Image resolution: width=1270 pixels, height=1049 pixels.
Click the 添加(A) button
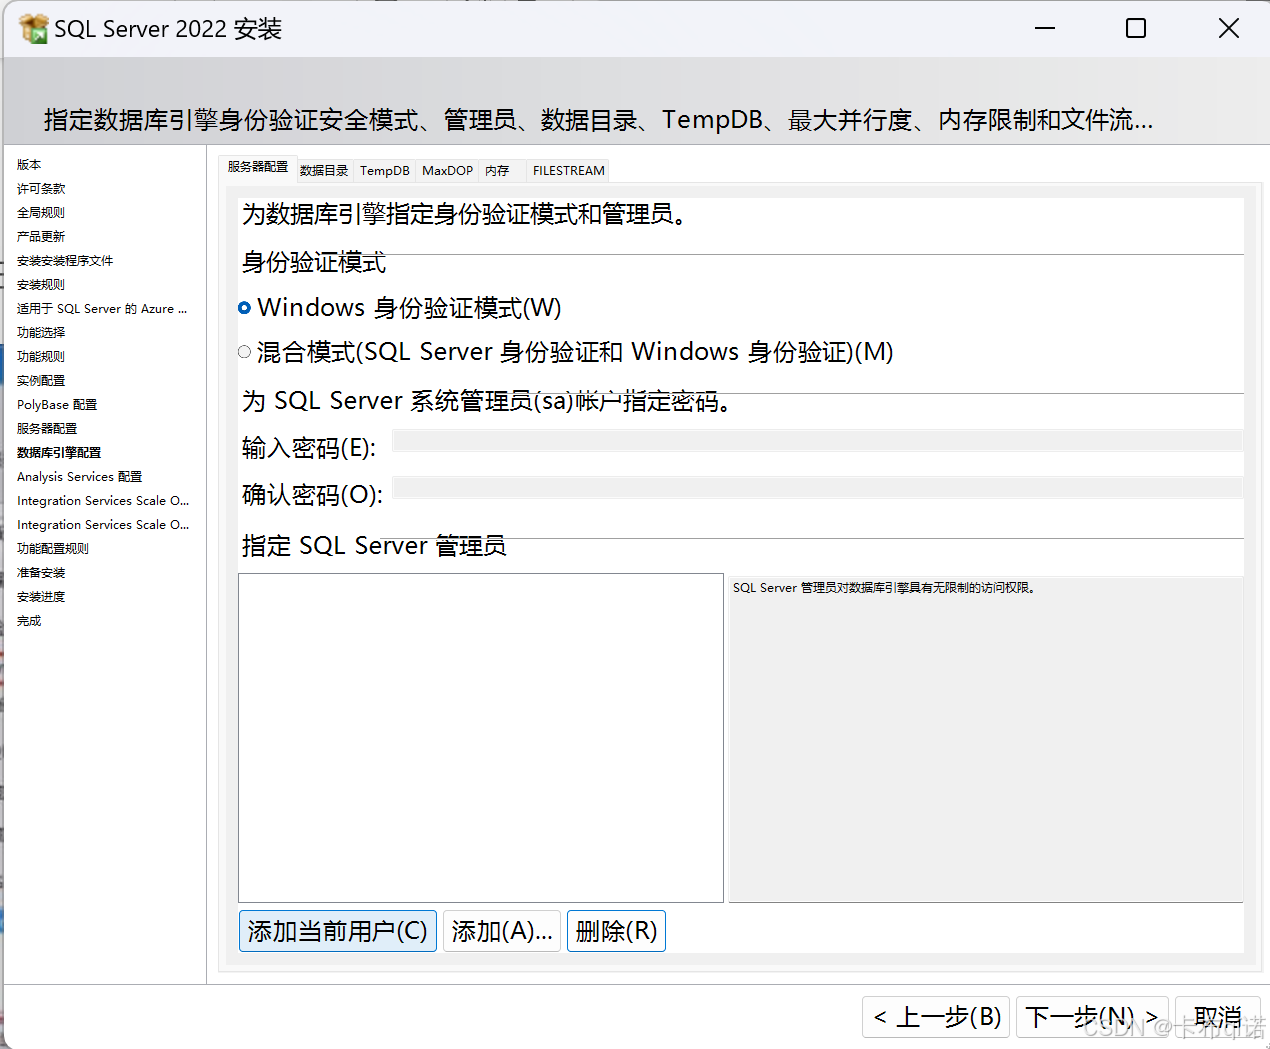click(x=501, y=930)
